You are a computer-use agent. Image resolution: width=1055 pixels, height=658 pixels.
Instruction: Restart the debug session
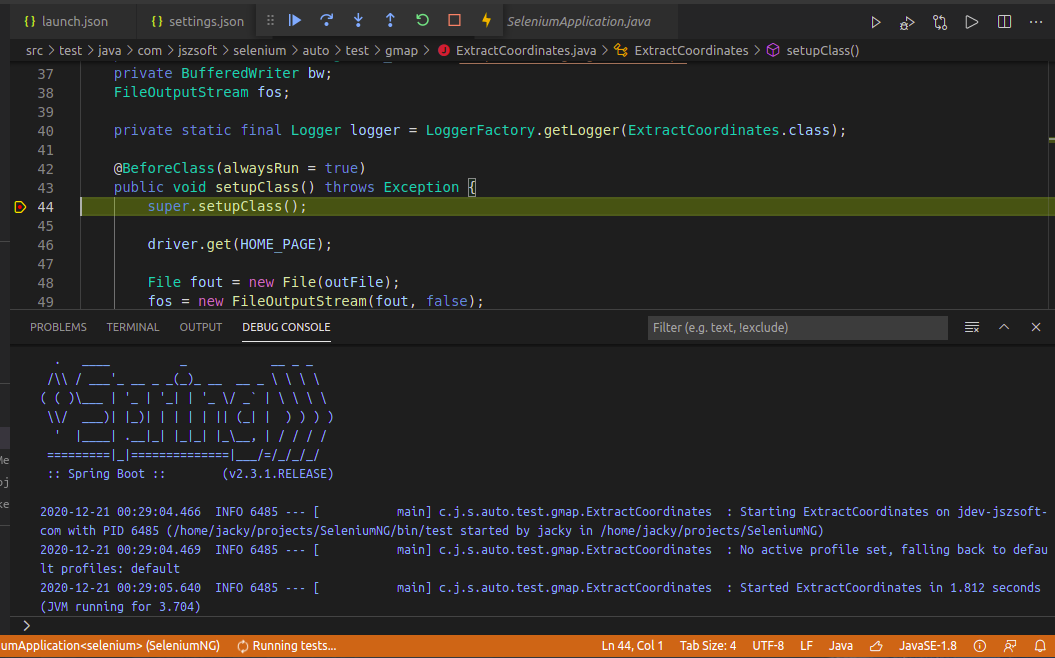click(423, 21)
